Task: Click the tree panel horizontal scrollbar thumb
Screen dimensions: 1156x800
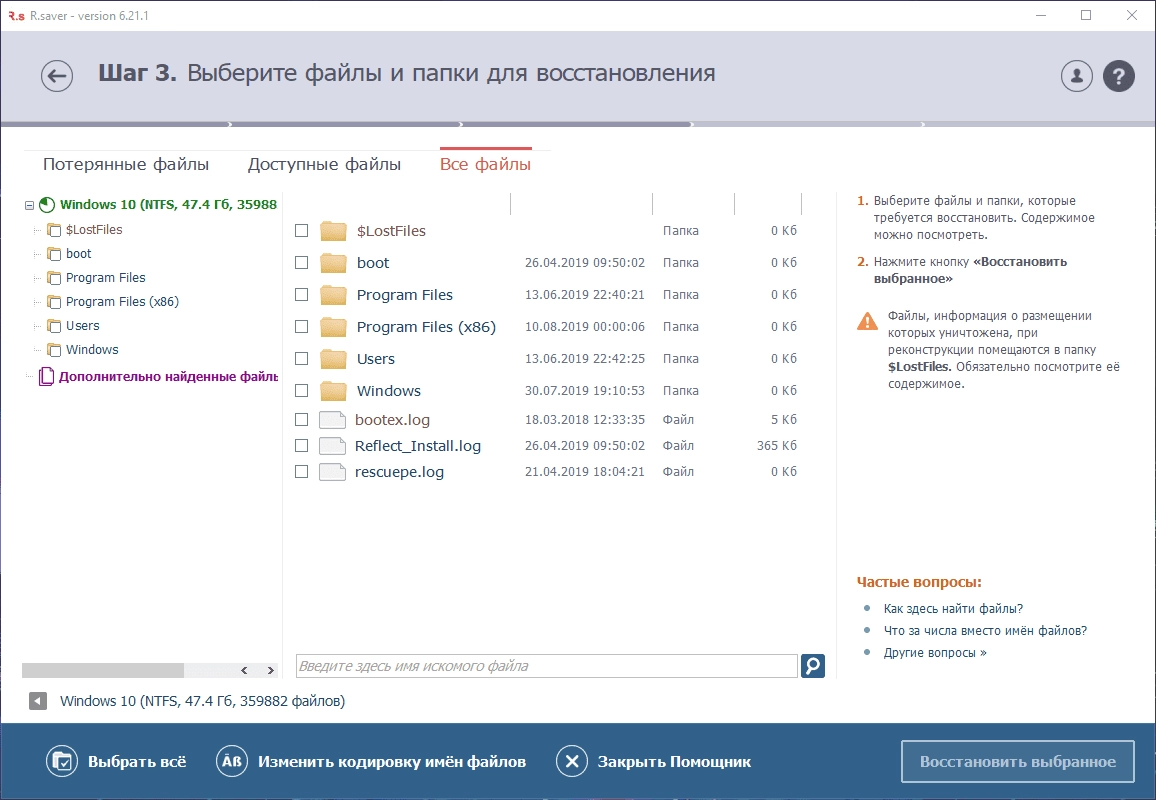Action: tap(102, 670)
